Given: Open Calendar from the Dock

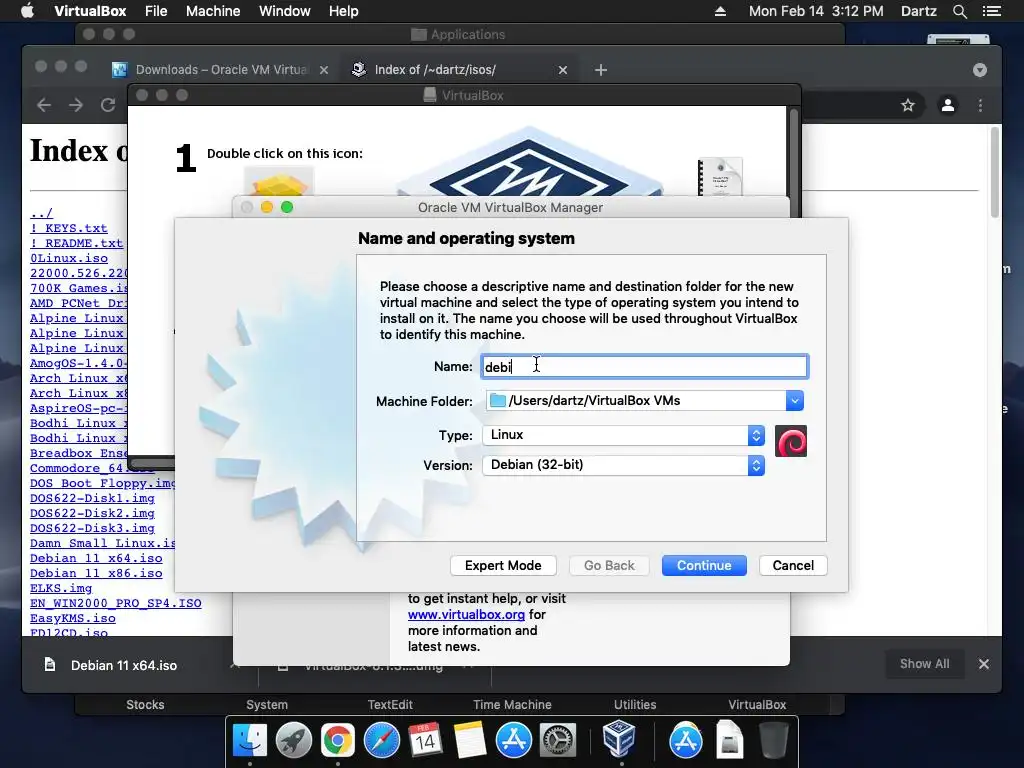Looking at the screenshot, I should point(425,741).
